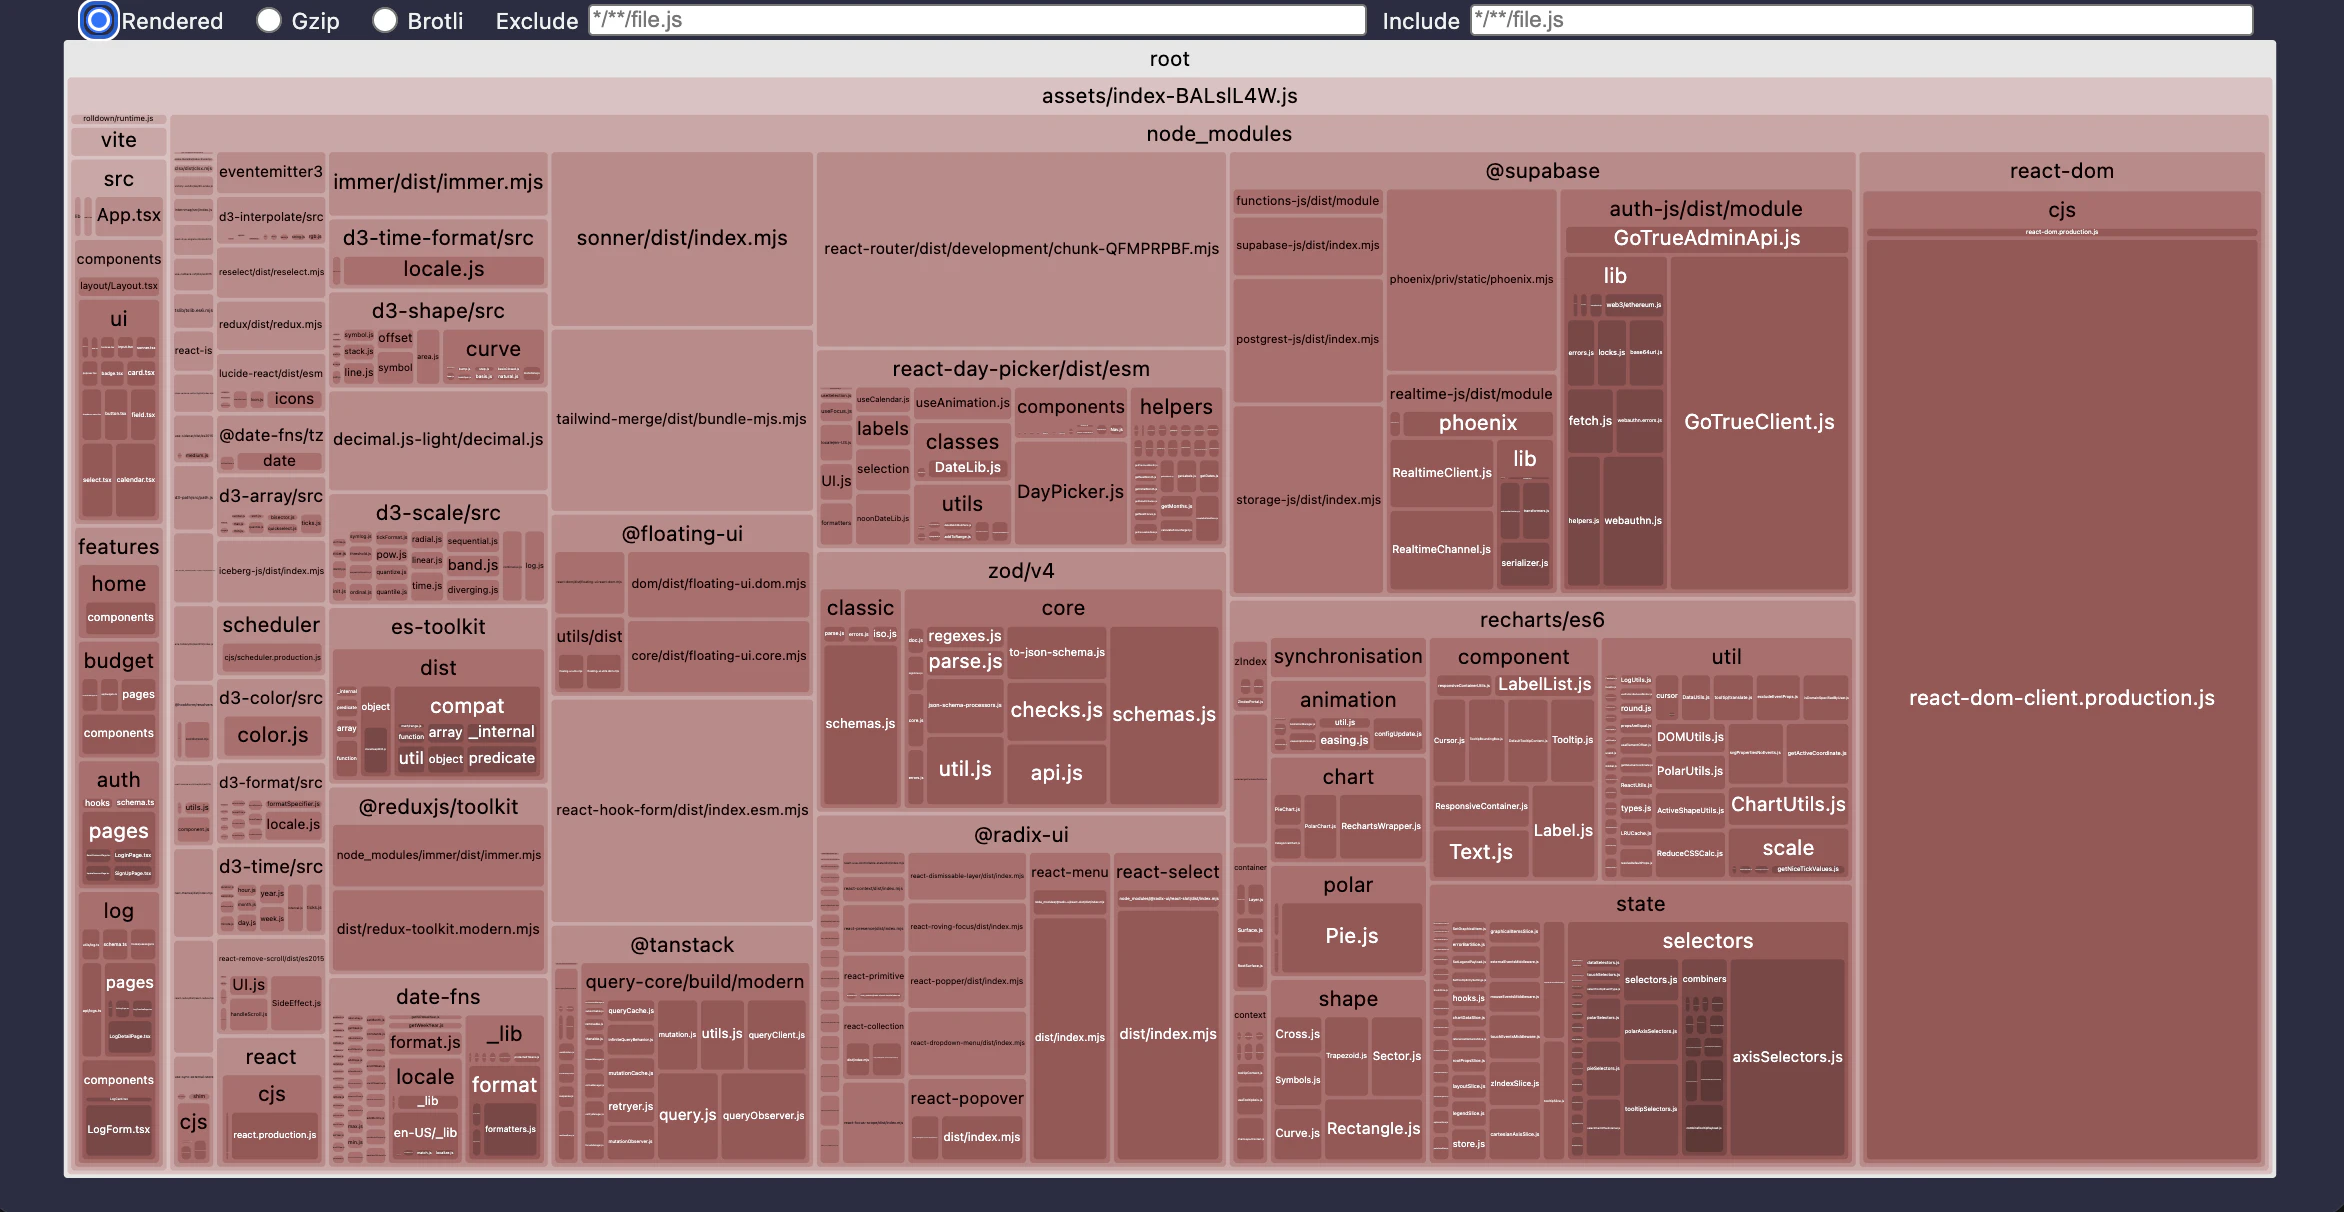Image resolution: width=2344 pixels, height=1212 pixels.
Task: Click the storage-js/dist/index.mjs block
Action: [1308, 500]
